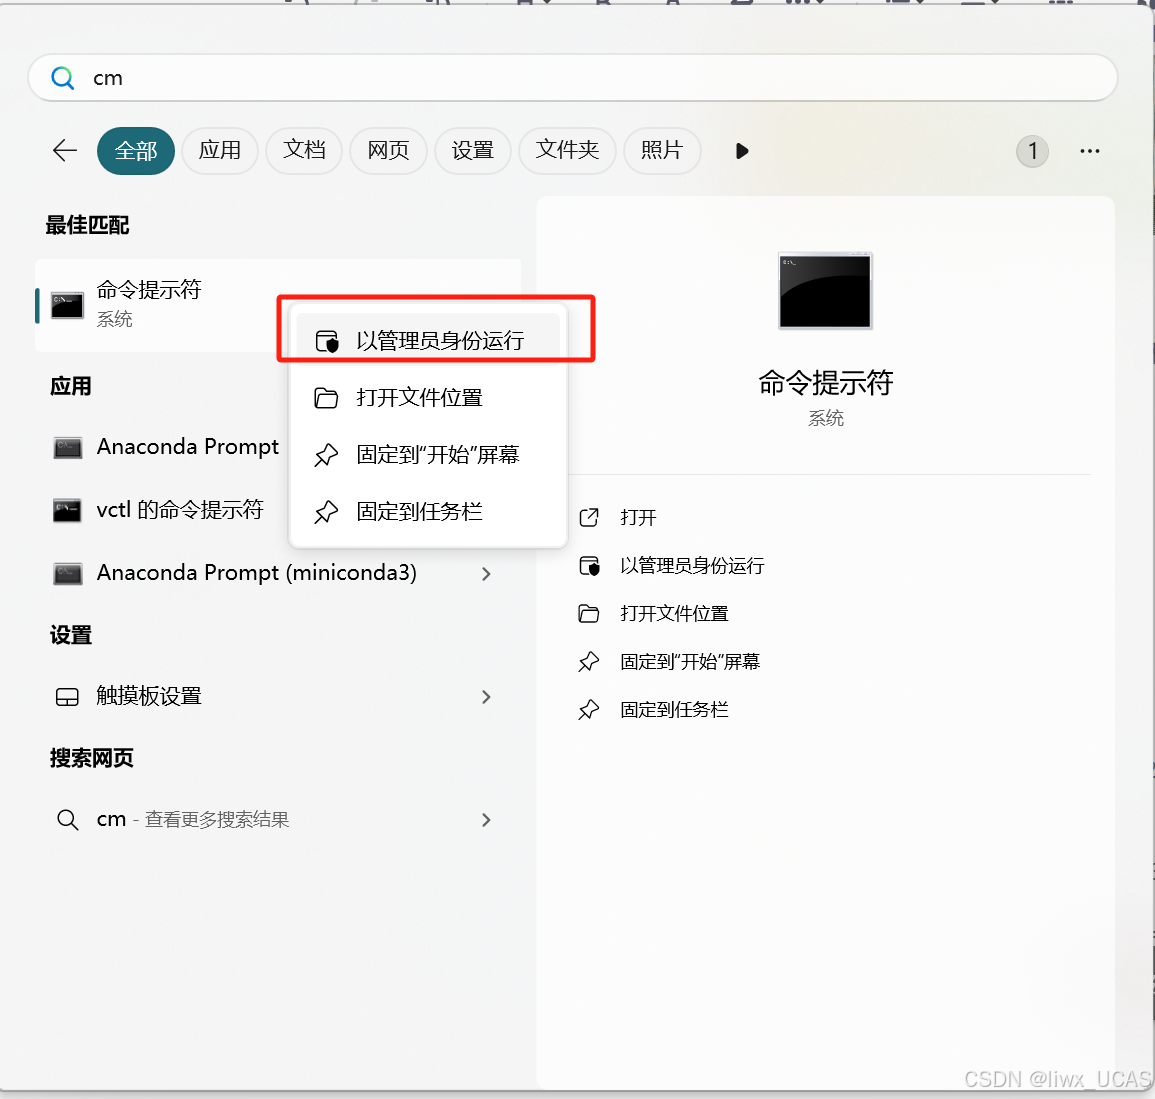
Task: Click 打开文件位置 in the right panel
Action: [x=674, y=613]
